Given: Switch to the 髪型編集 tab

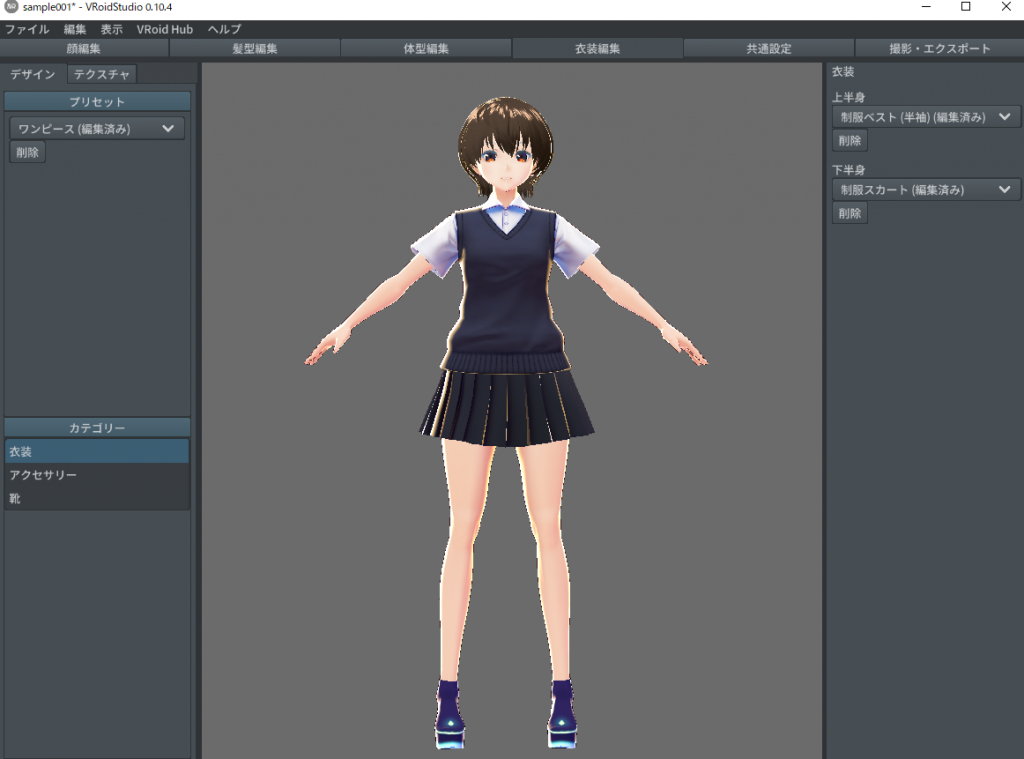Looking at the screenshot, I should 255,48.
